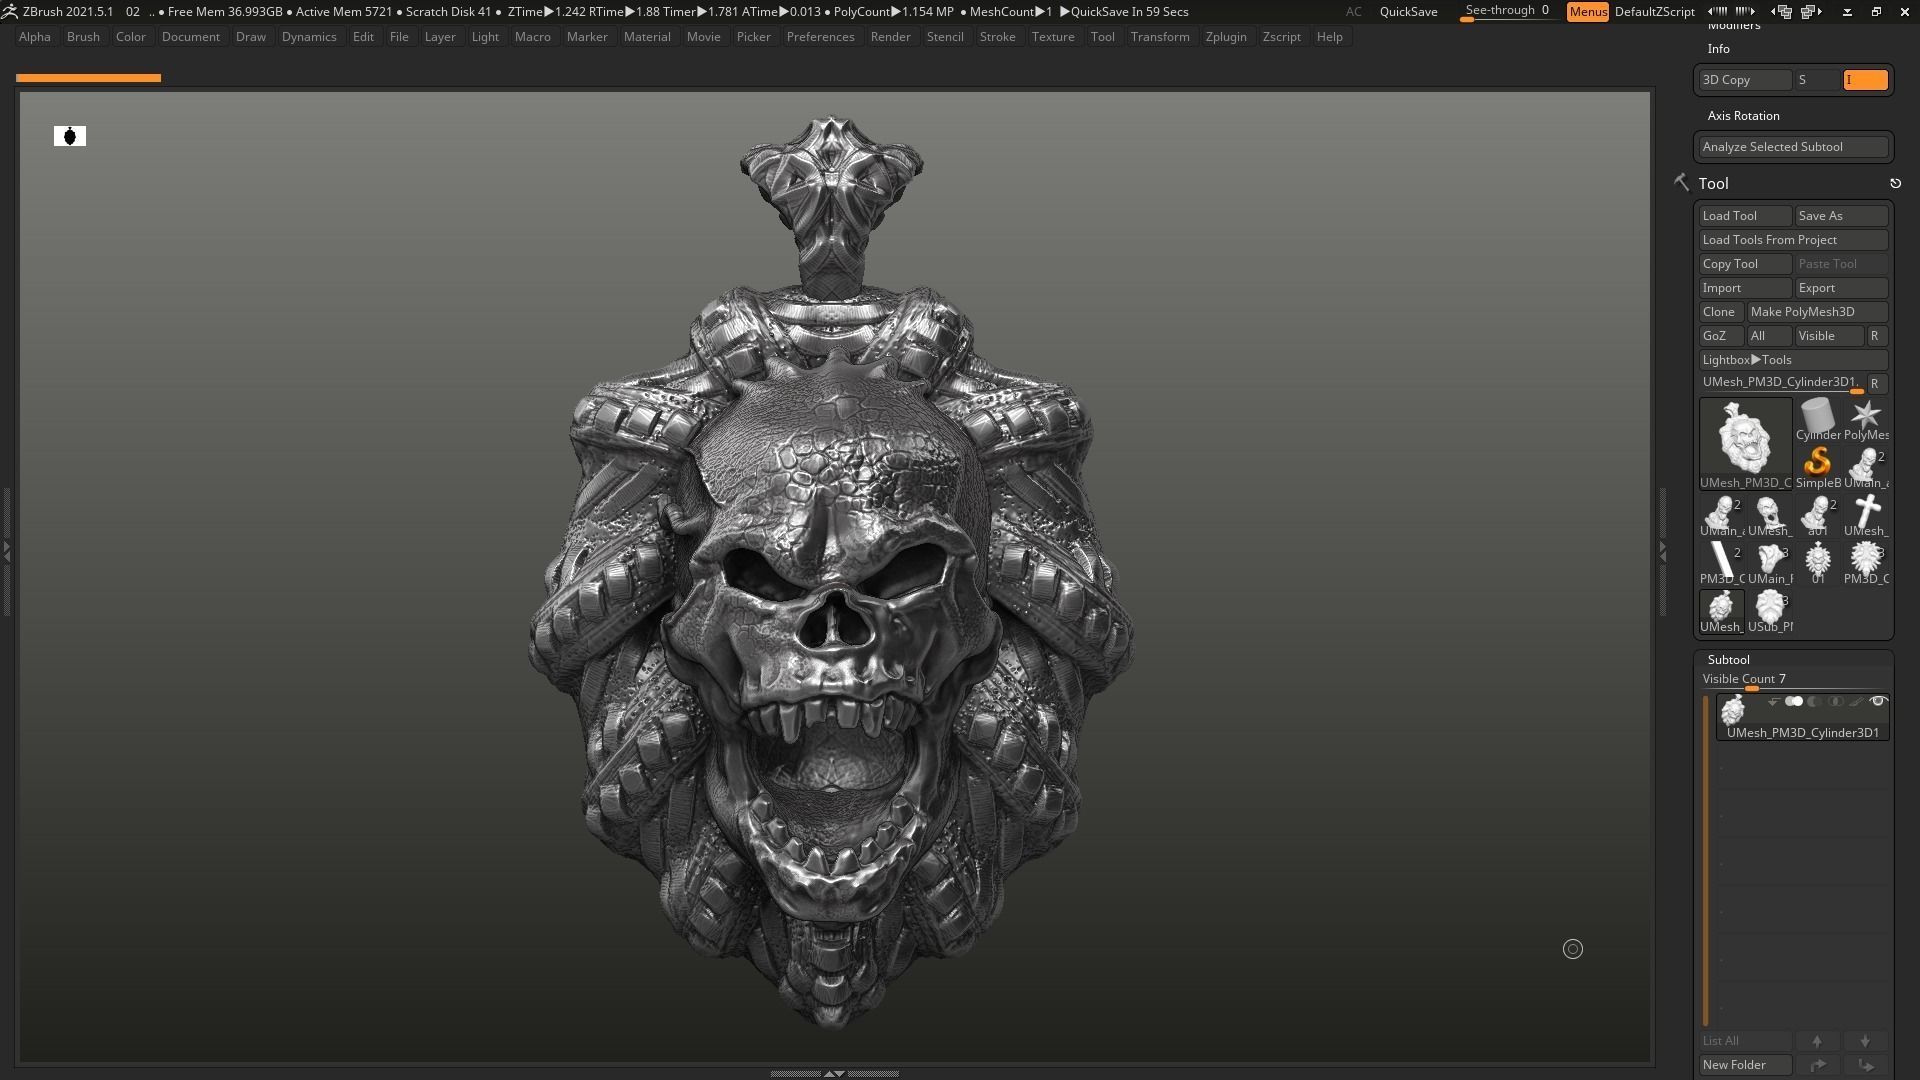Click the UMesh_PM3D_Cylinder3D1 tool name field
The width and height of the screenshot is (1920, 1080).
click(x=1782, y=383)
